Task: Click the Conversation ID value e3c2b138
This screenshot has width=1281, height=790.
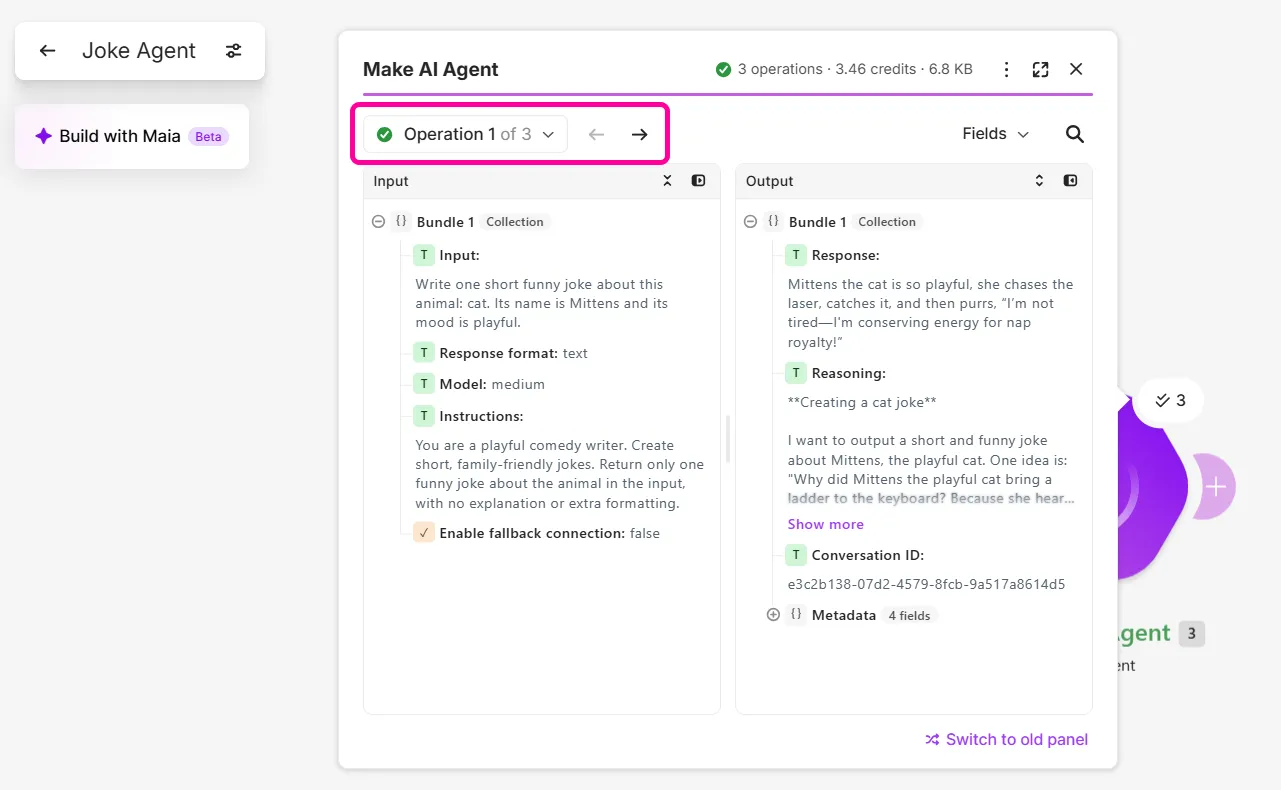Action: [926, 584]
